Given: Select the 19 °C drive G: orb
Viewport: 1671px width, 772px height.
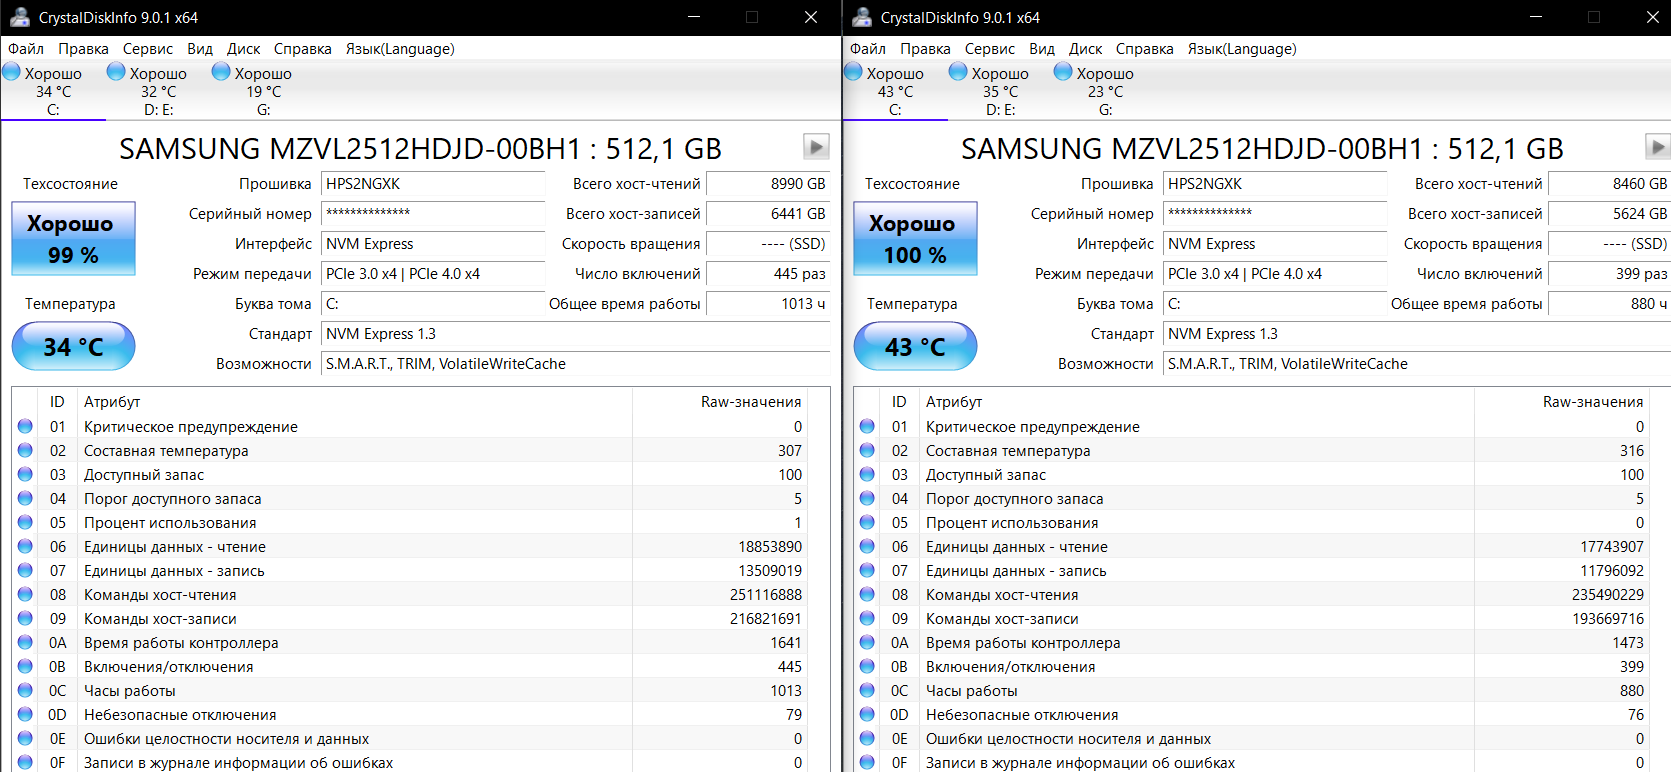Looking at the screenshot, I should point(221,72).
